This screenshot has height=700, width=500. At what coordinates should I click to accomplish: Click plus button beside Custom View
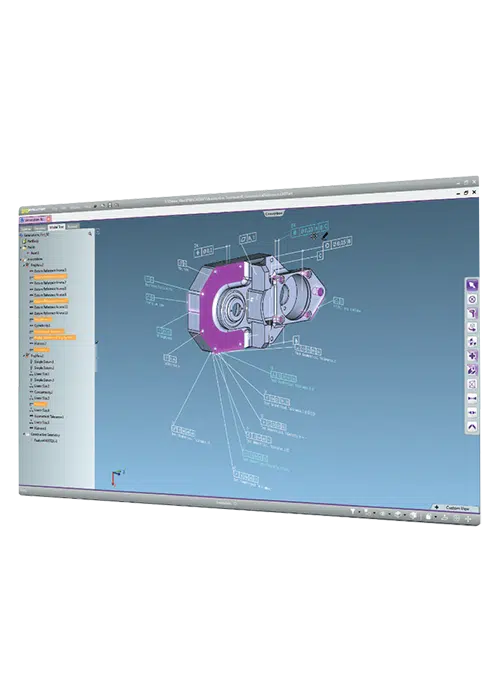tap(437, 508)
